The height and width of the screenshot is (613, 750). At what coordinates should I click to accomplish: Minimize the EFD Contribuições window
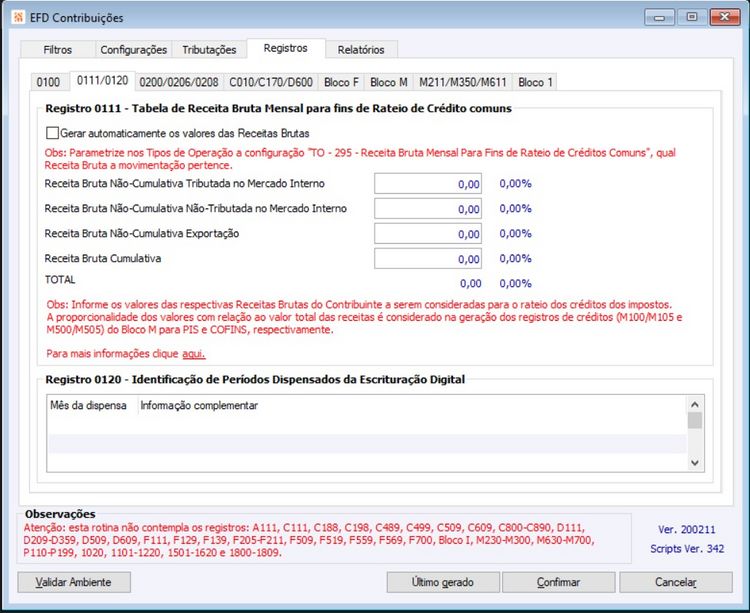(x=660, y=18)
